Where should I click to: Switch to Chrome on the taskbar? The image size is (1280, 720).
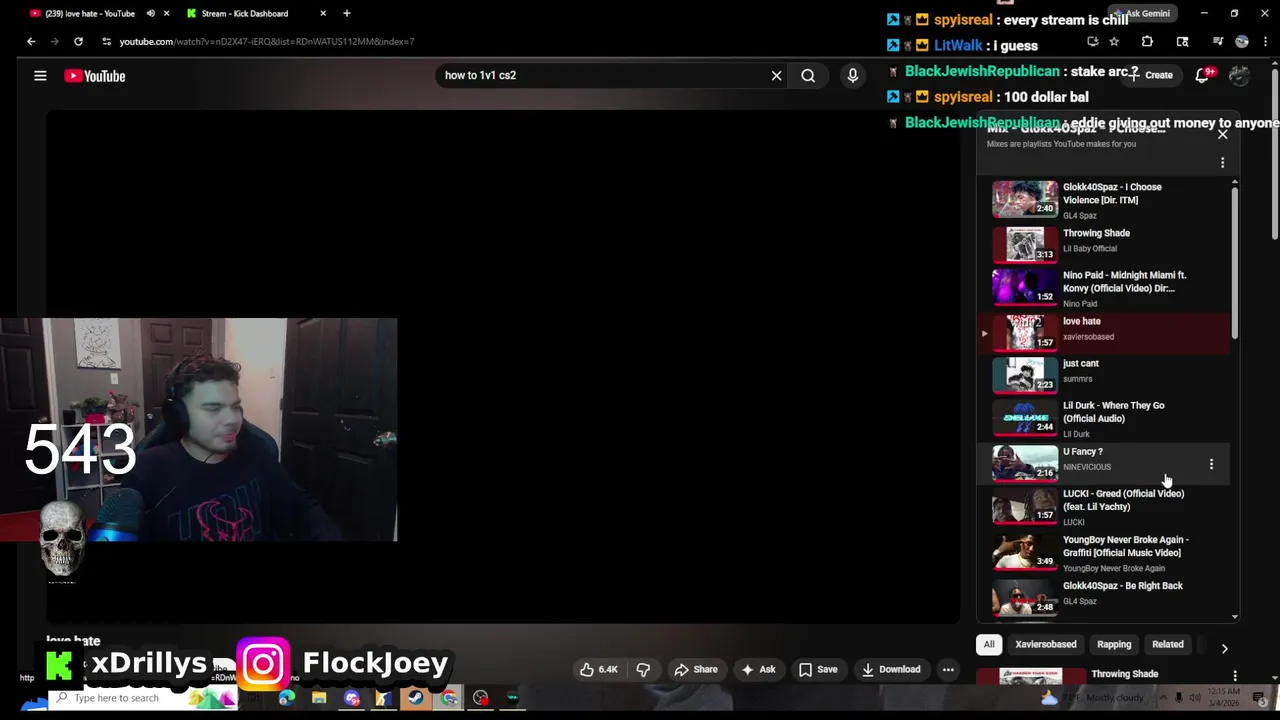tap(449, 698)
